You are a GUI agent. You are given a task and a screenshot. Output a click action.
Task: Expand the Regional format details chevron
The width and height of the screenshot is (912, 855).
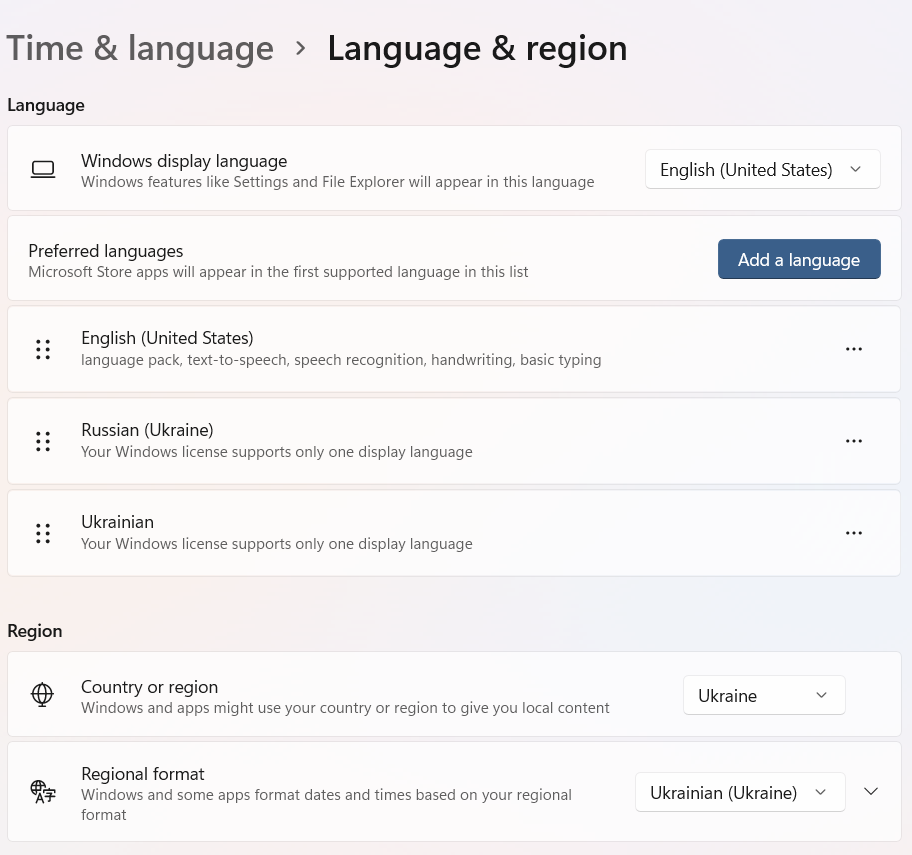point(871,792)
